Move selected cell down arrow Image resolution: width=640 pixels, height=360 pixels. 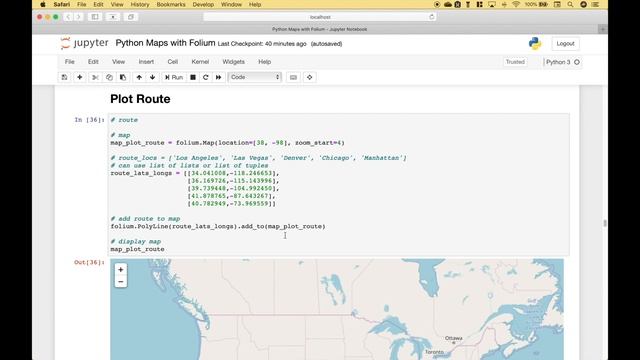click(x=152, y=77)
